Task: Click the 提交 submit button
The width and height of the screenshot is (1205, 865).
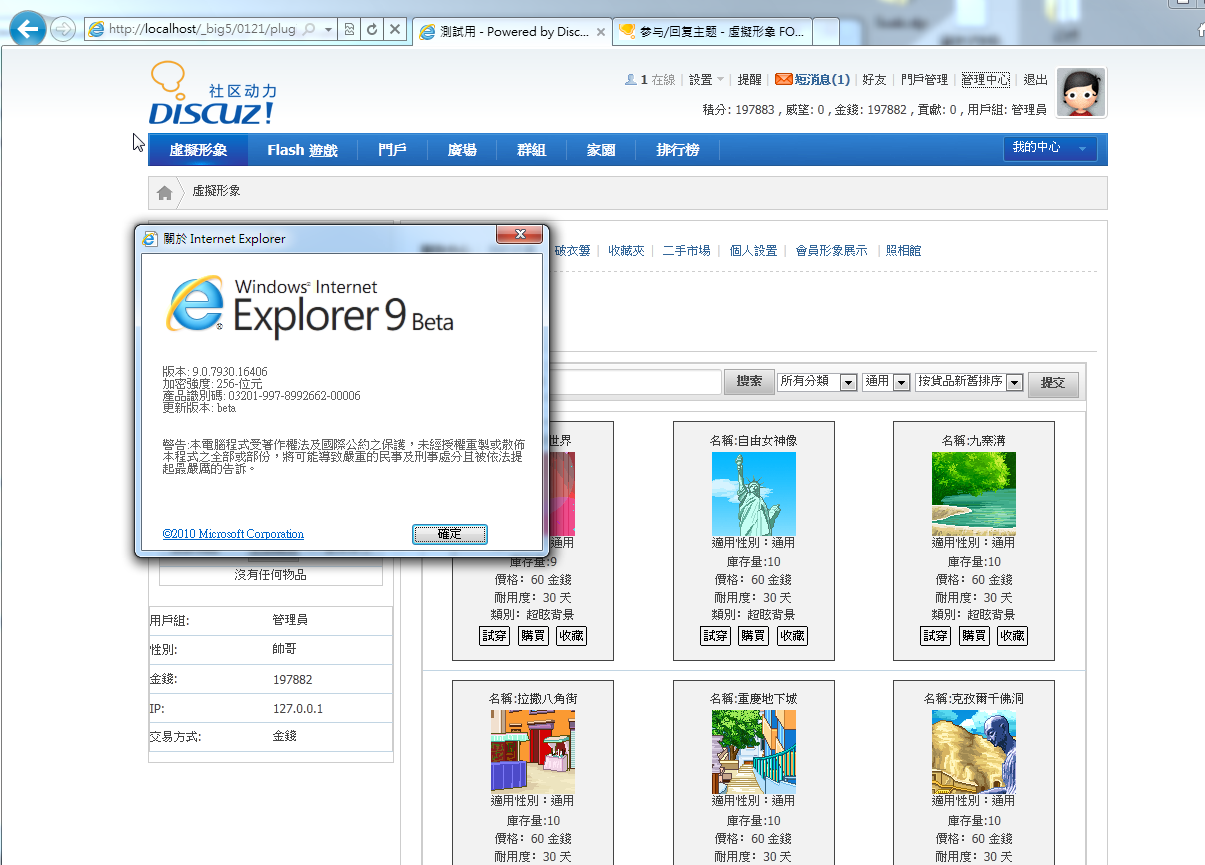Action: (x=1053, y=383)
